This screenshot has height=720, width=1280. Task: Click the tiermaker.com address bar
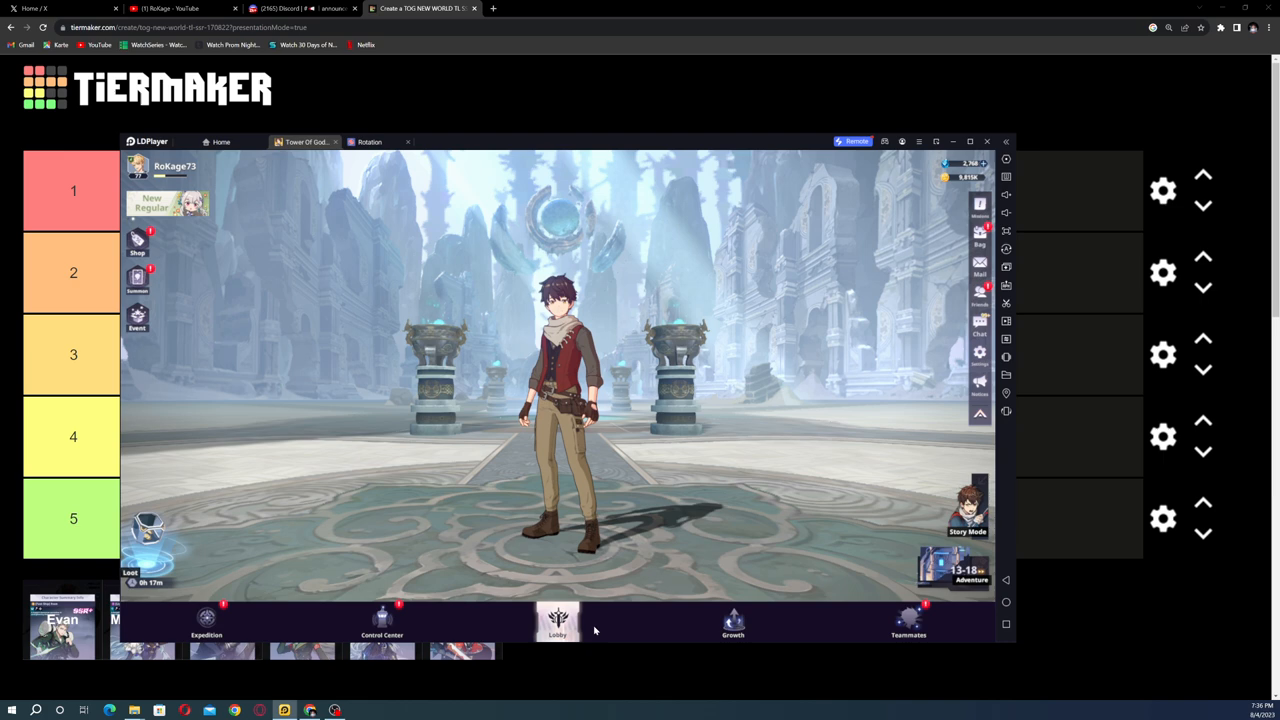(600, 27)
